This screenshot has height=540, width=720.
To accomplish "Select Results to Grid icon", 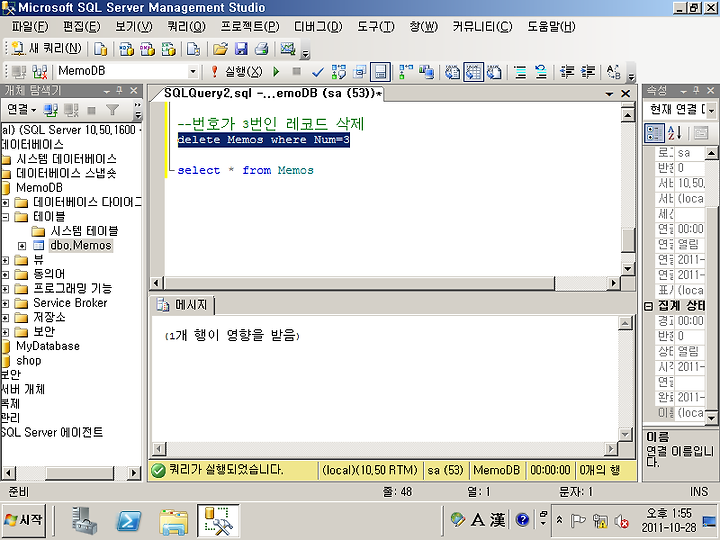I will pos(473,72).
